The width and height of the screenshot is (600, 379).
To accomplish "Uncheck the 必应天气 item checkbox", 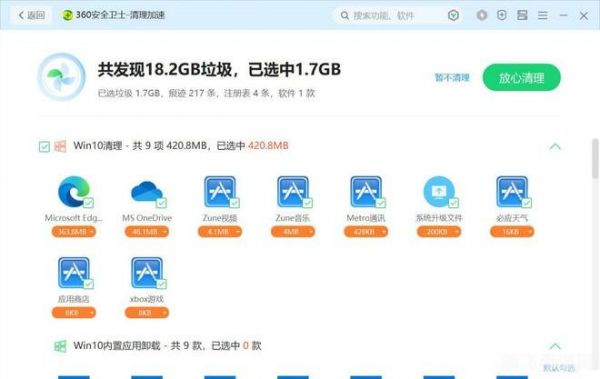I will (x=527, y=203).
